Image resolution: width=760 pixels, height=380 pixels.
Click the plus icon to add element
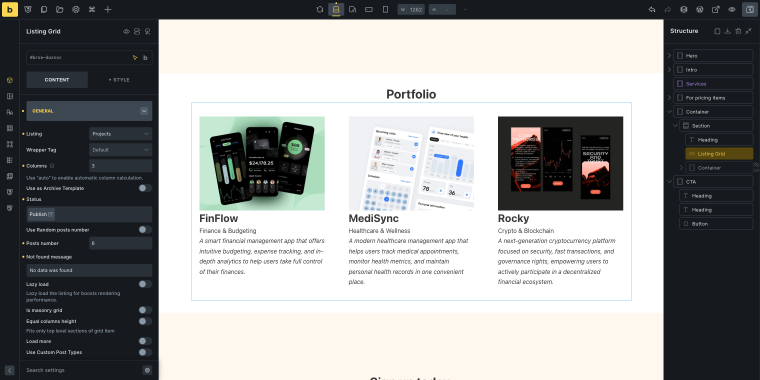point(108,9)
